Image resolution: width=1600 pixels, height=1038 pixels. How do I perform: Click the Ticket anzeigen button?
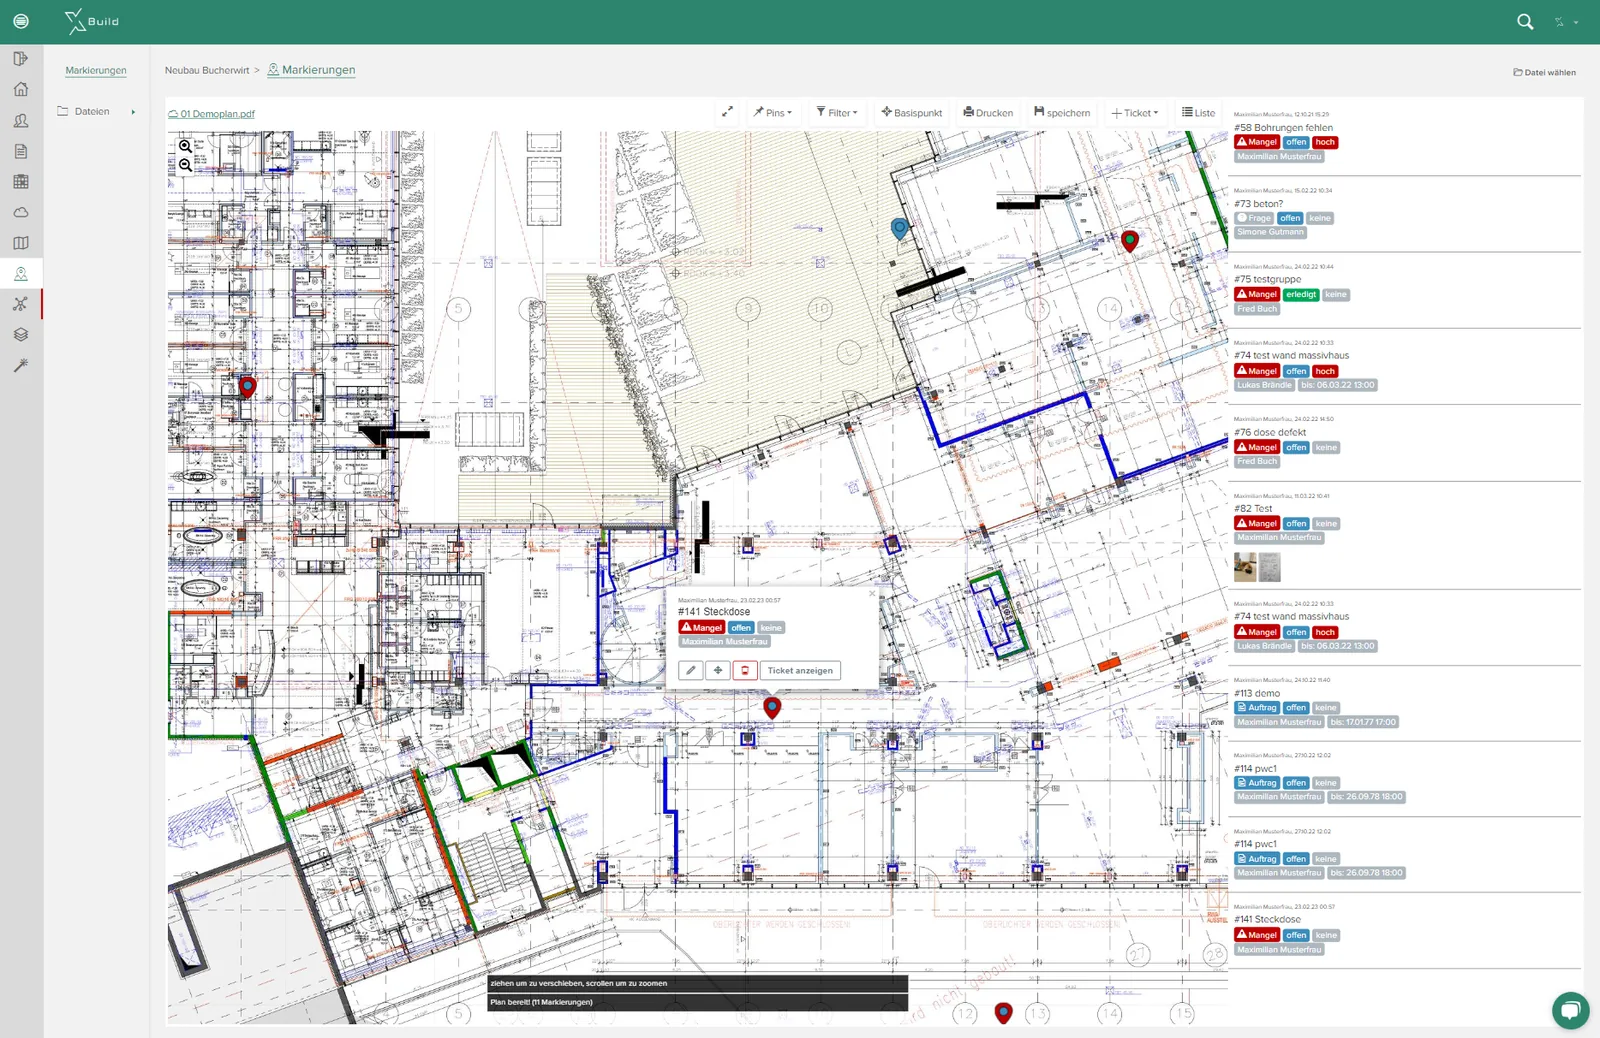coord(800,671)
